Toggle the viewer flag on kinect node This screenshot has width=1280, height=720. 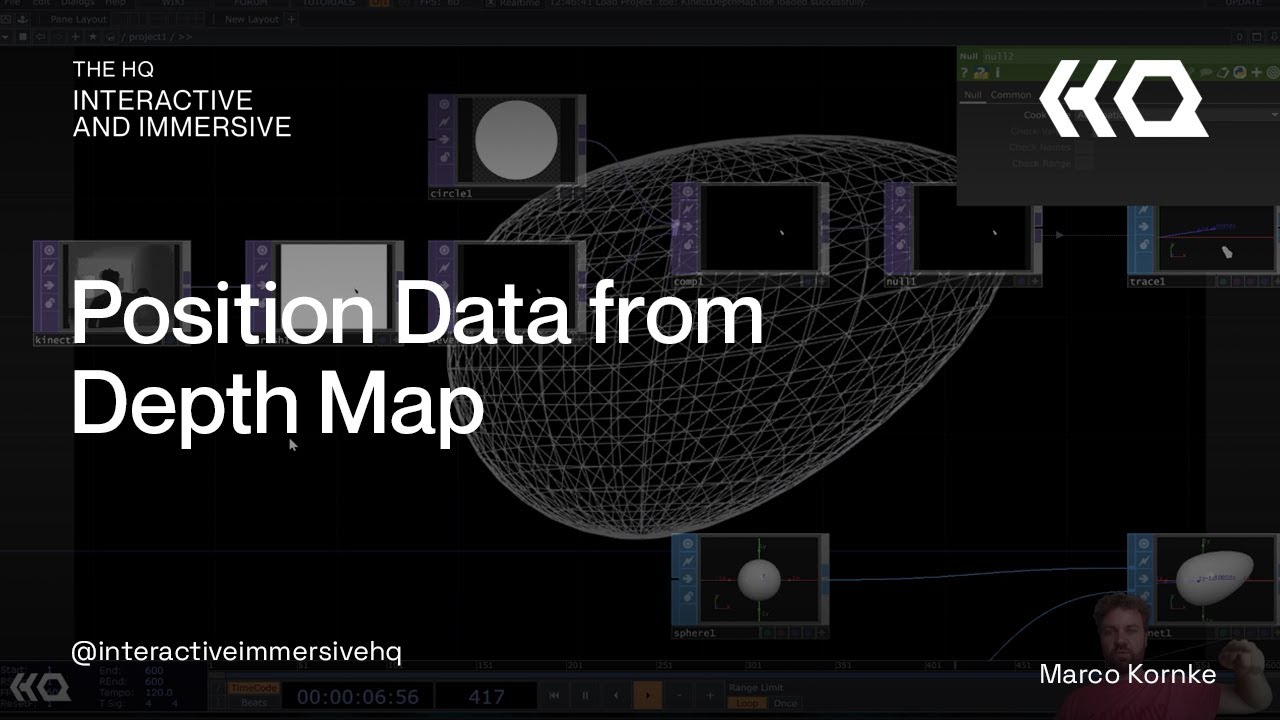(x=49, y=250)
